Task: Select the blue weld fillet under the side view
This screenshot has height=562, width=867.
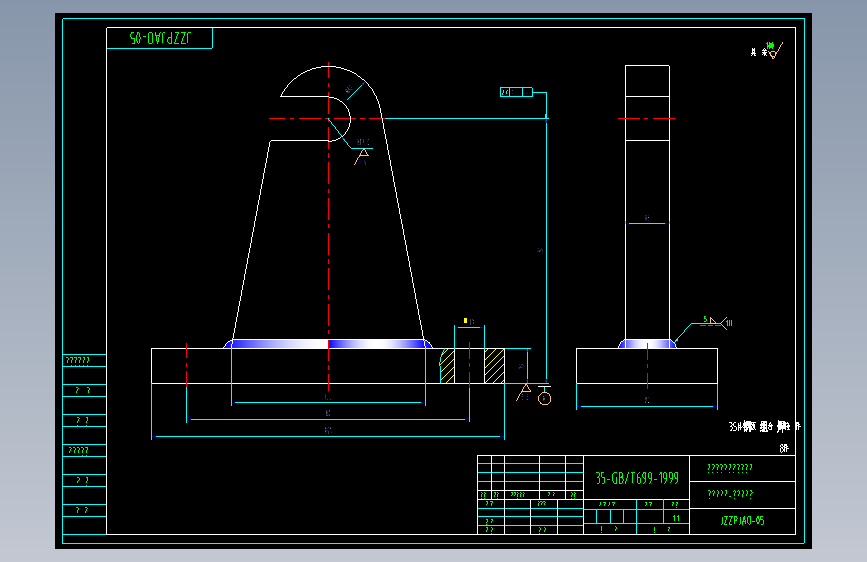Action: (647, 344)
